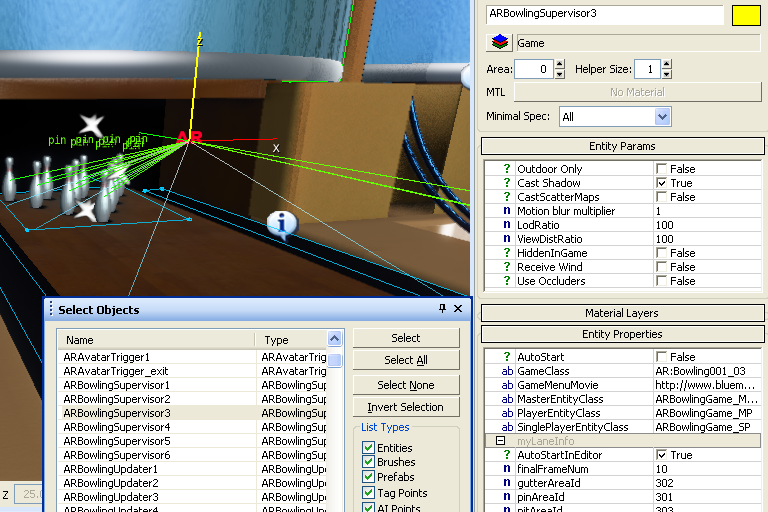Toggle the AutoStart checkbox
Screen dimensions: 768x512
pos(661,357)
